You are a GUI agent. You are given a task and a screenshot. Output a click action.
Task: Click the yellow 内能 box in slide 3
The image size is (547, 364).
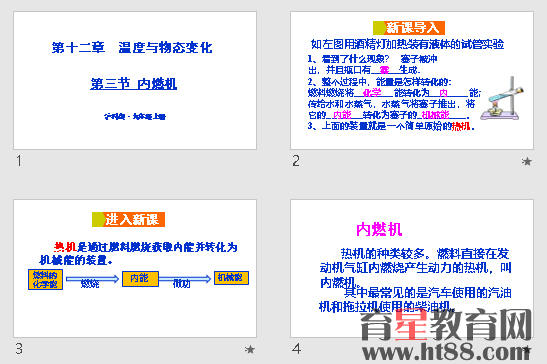coord(140,278)
